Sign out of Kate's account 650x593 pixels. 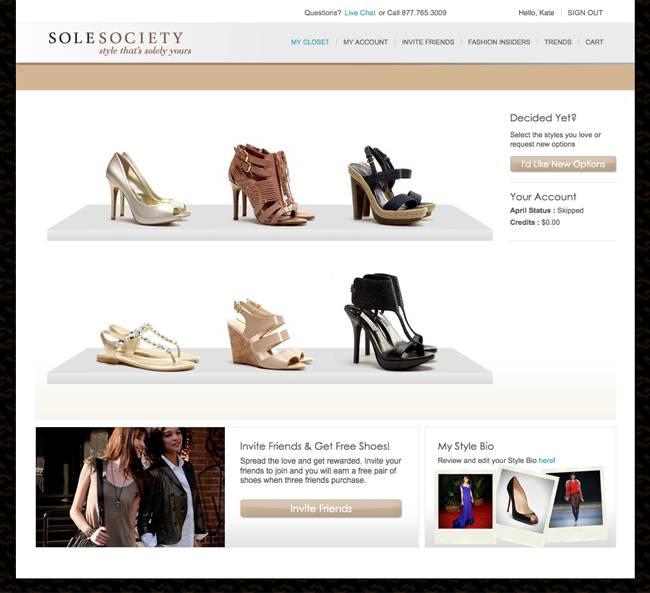[x=585, y=13]
